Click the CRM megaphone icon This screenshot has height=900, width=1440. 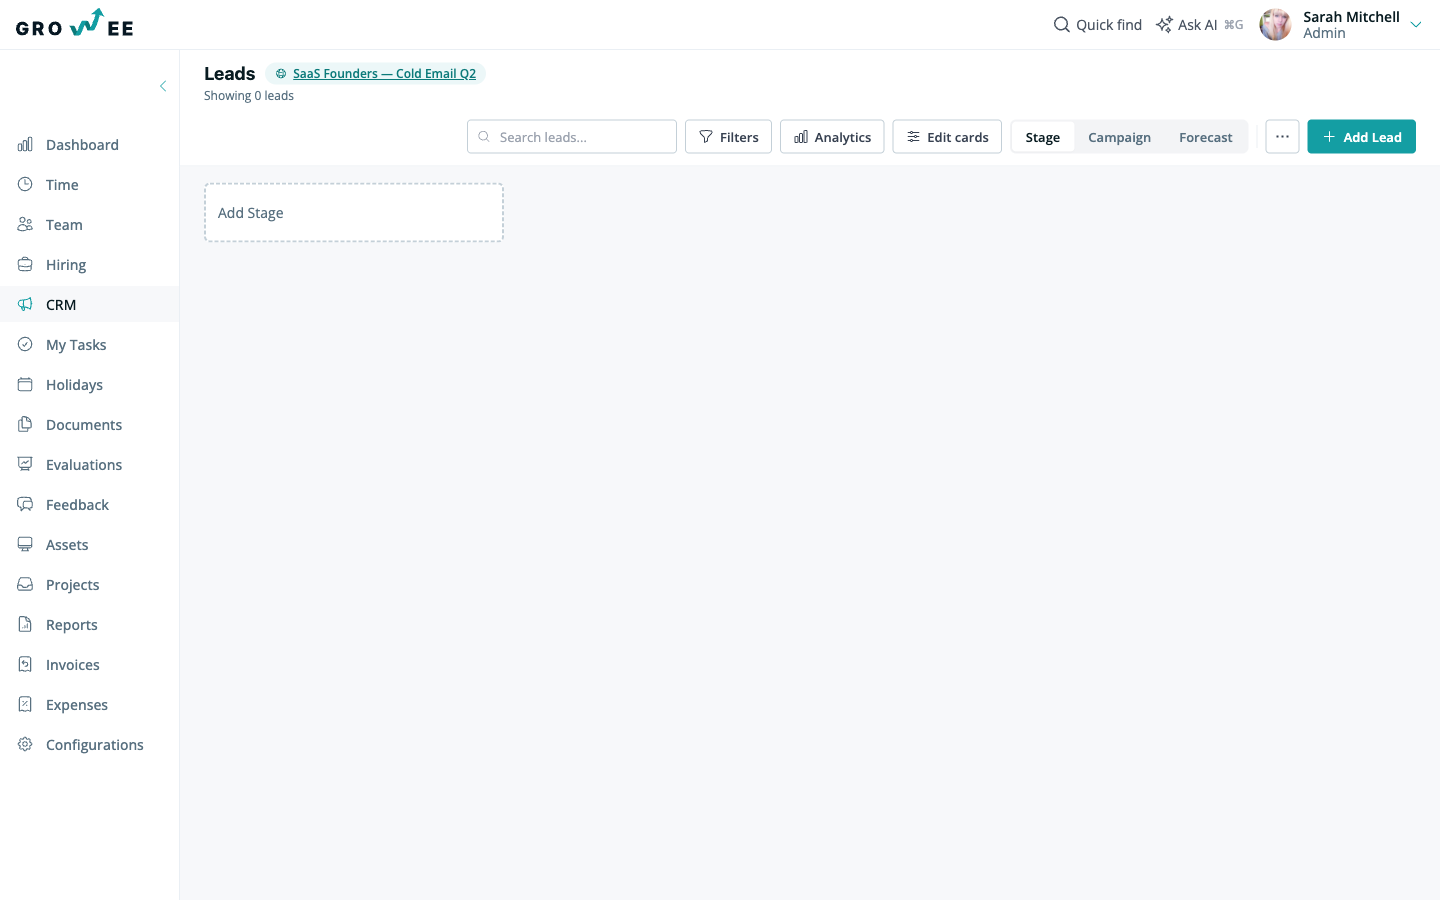[x=25, y=305]
